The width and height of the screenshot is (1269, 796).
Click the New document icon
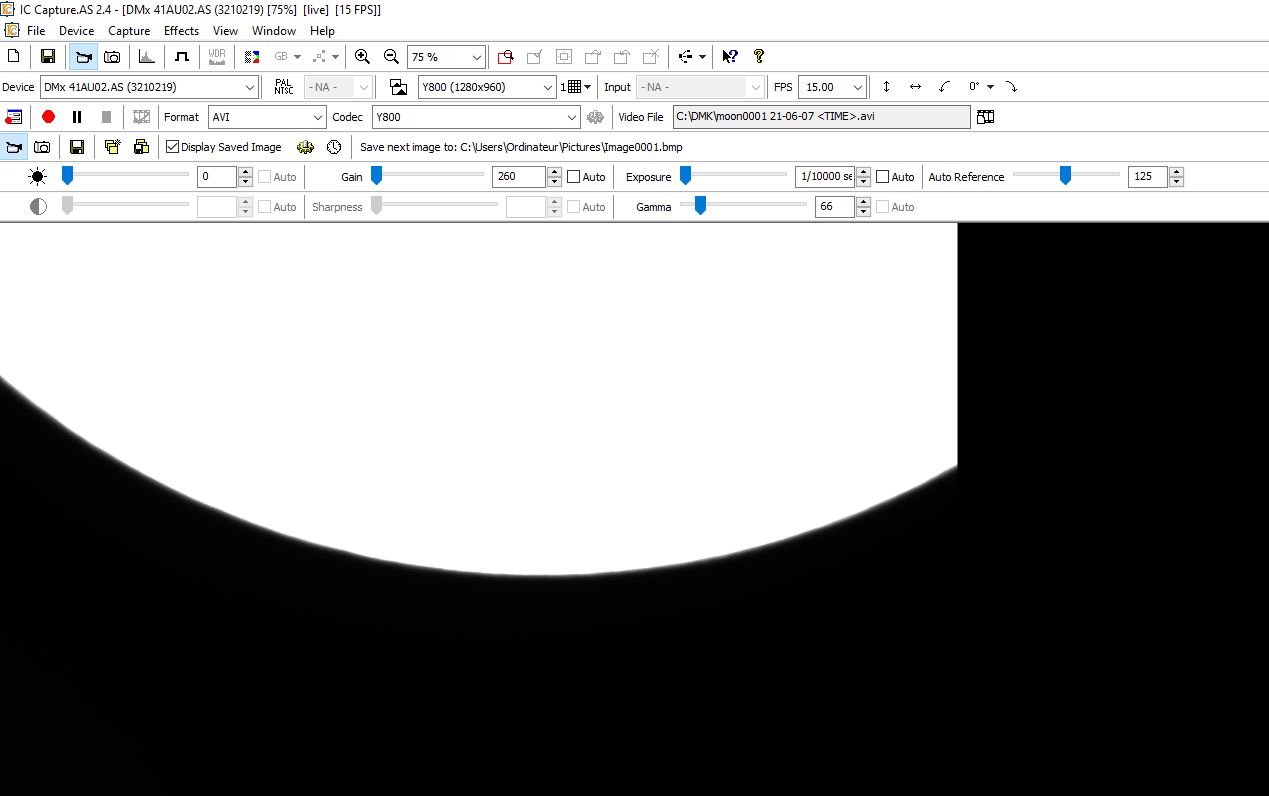tap(14, 57)
